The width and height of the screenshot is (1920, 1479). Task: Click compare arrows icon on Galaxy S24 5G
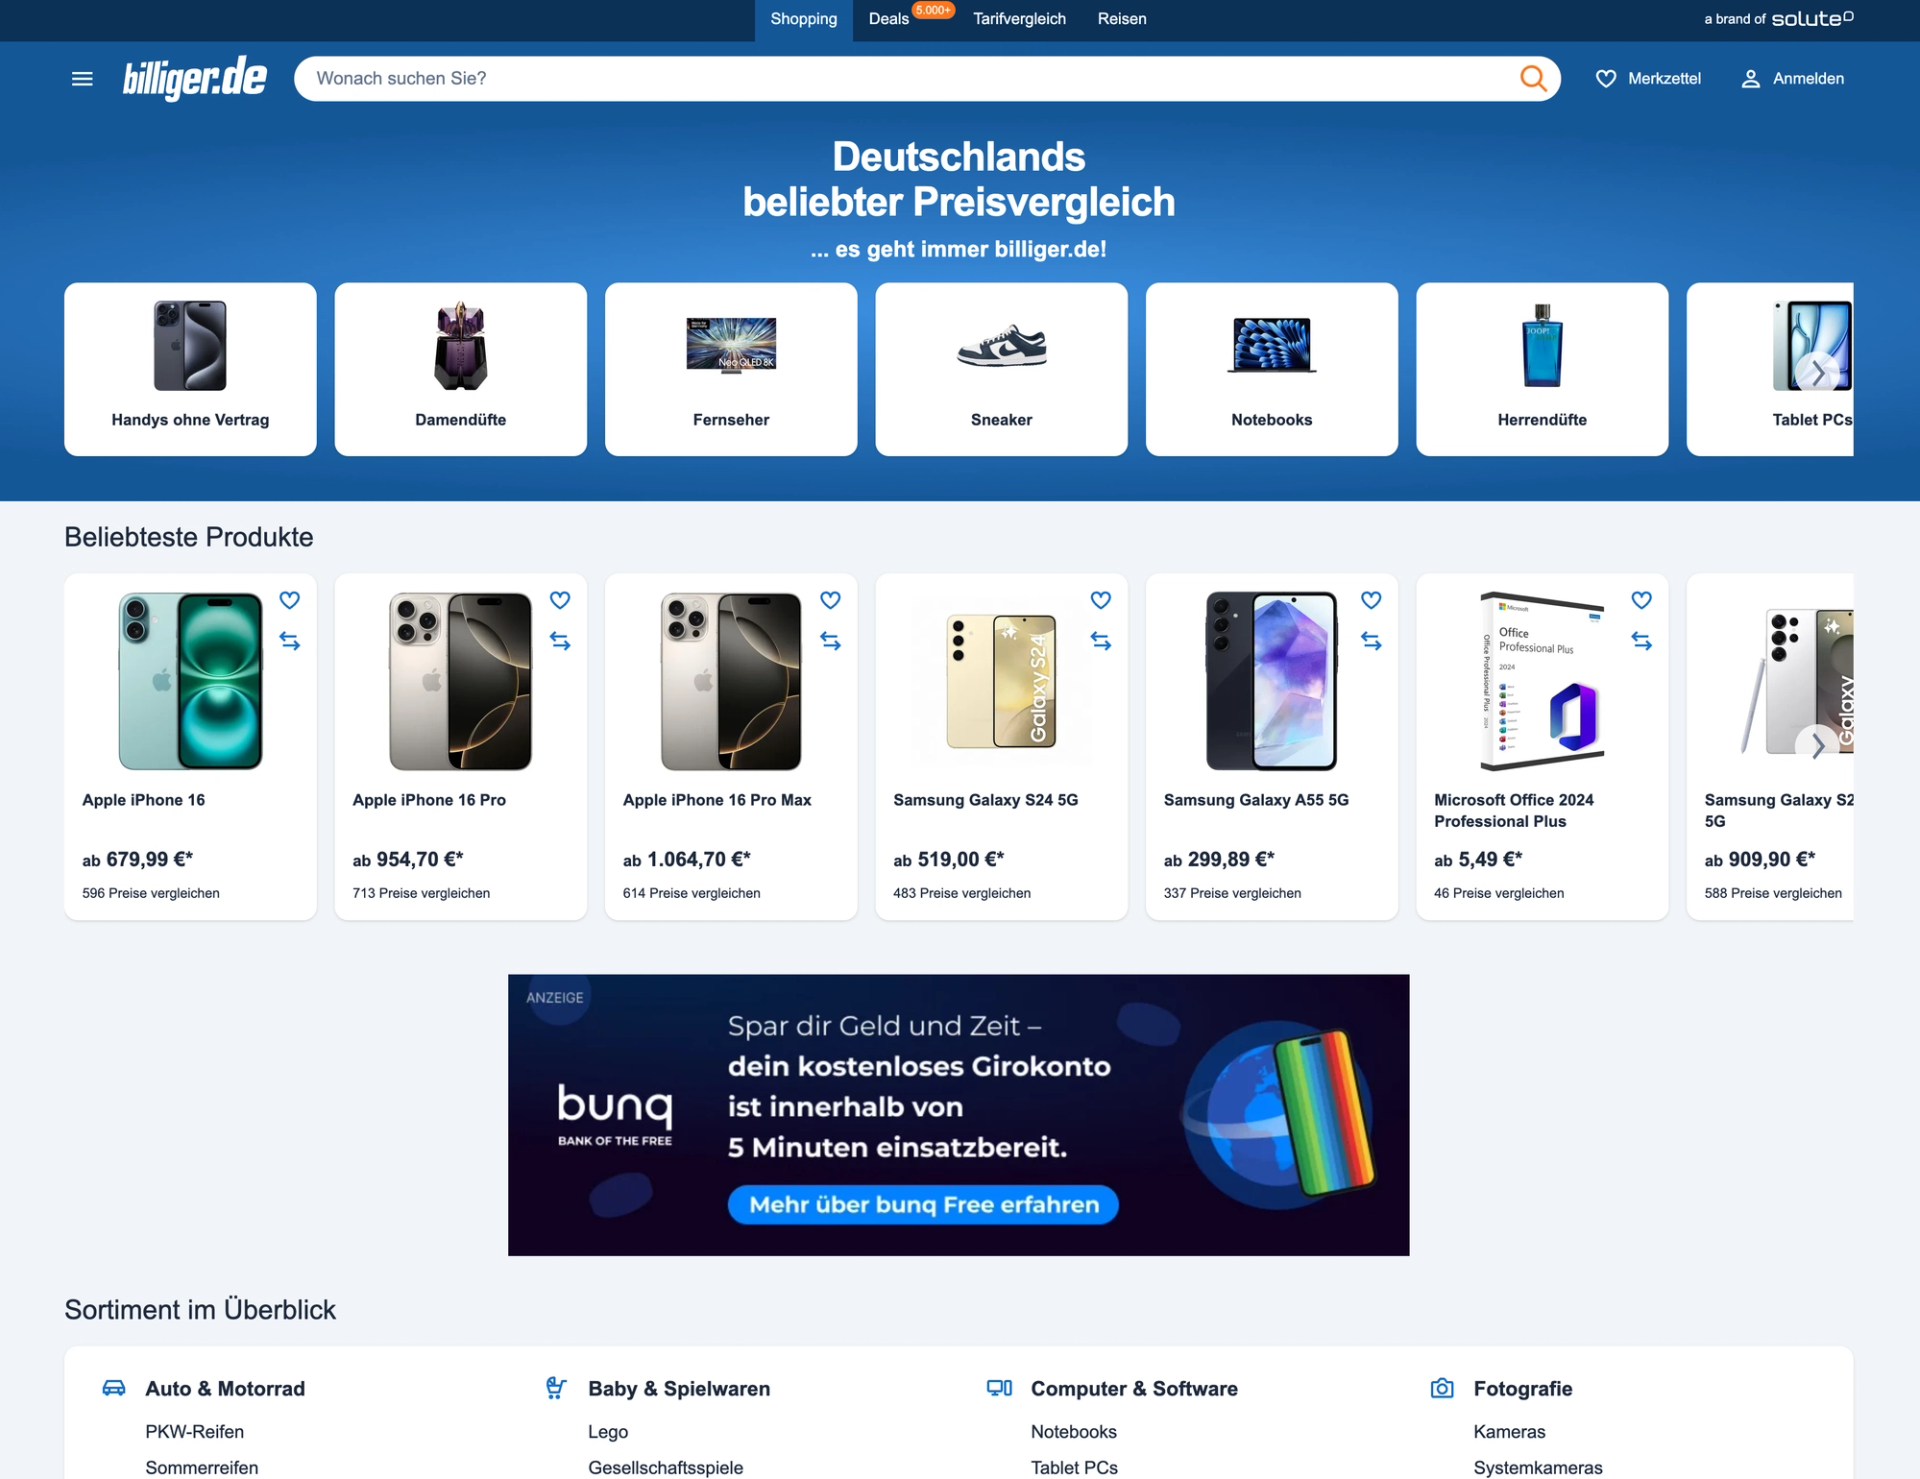1101,641
